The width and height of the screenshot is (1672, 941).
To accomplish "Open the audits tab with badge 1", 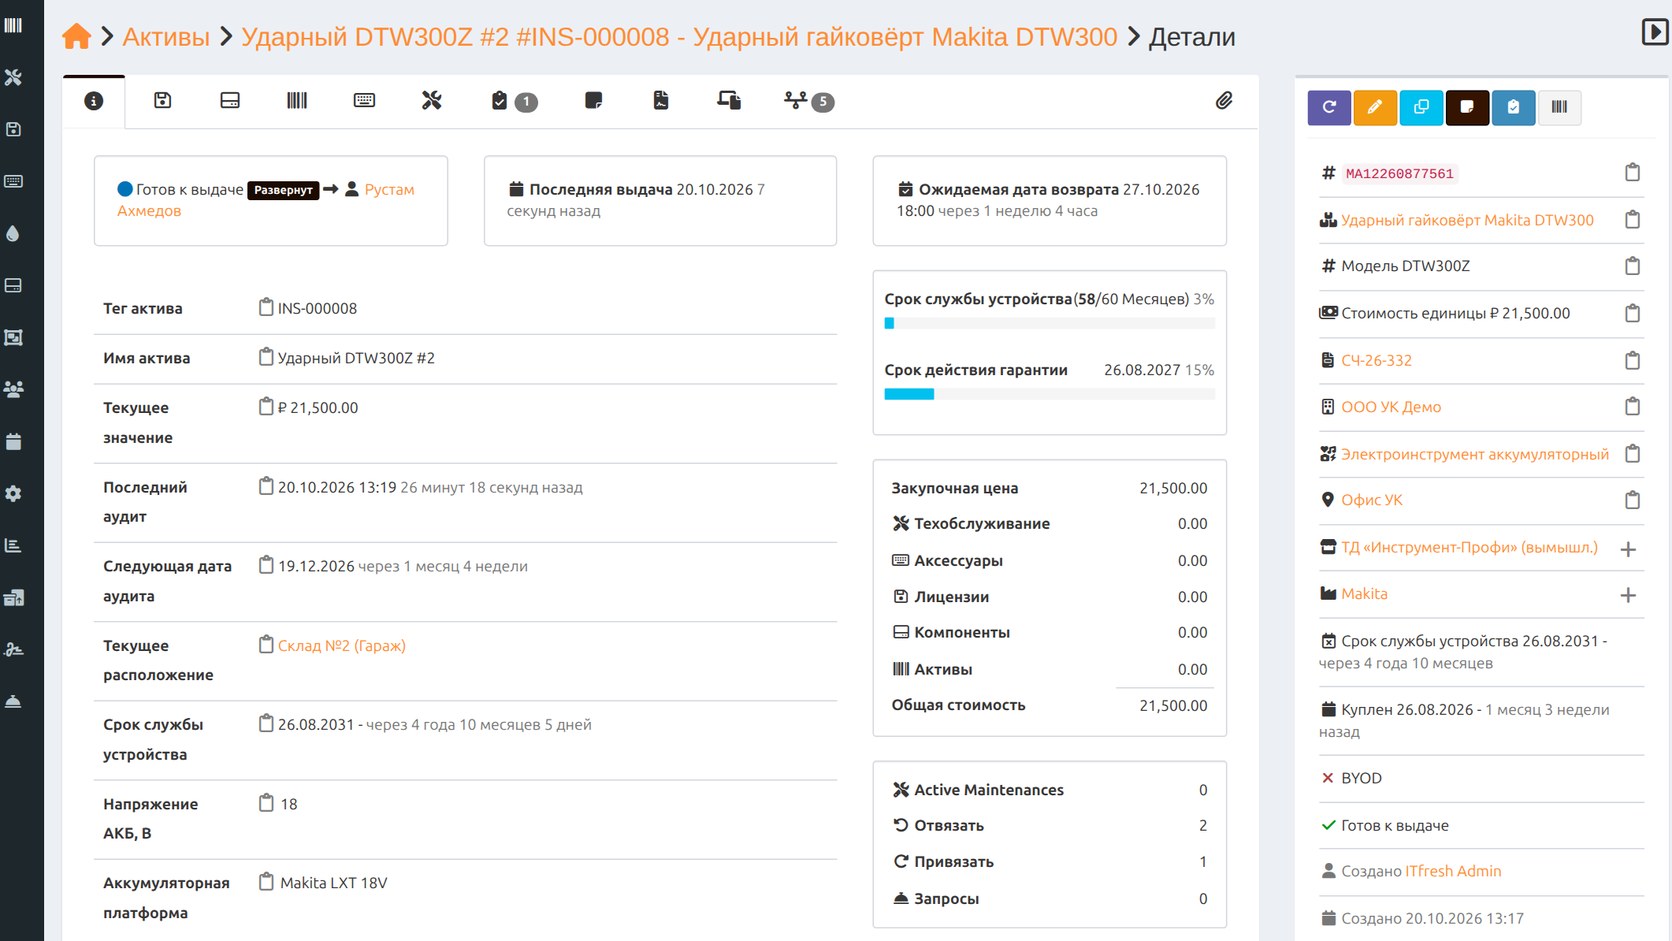I will click(x=514, y=101).
